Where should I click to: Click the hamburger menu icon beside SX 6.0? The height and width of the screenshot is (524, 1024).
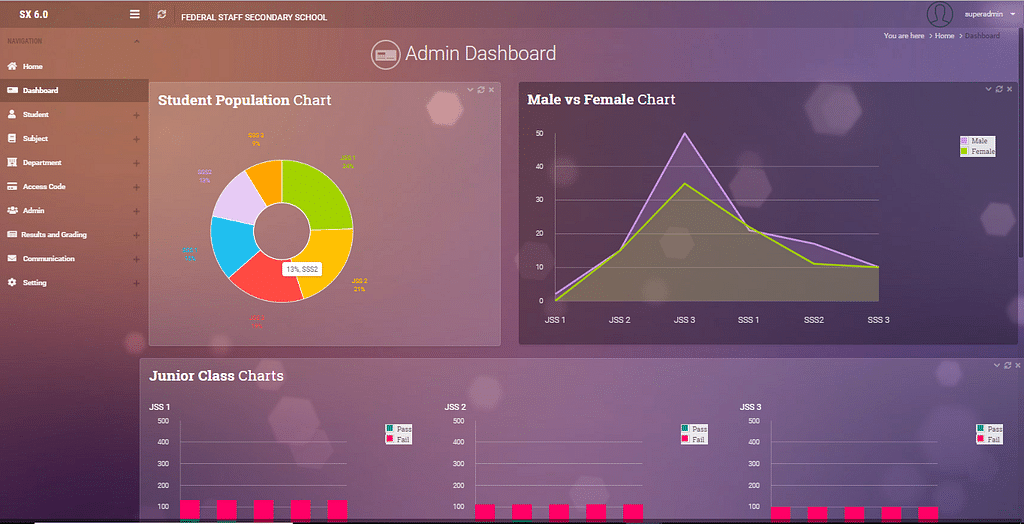[x=135, y=15]
